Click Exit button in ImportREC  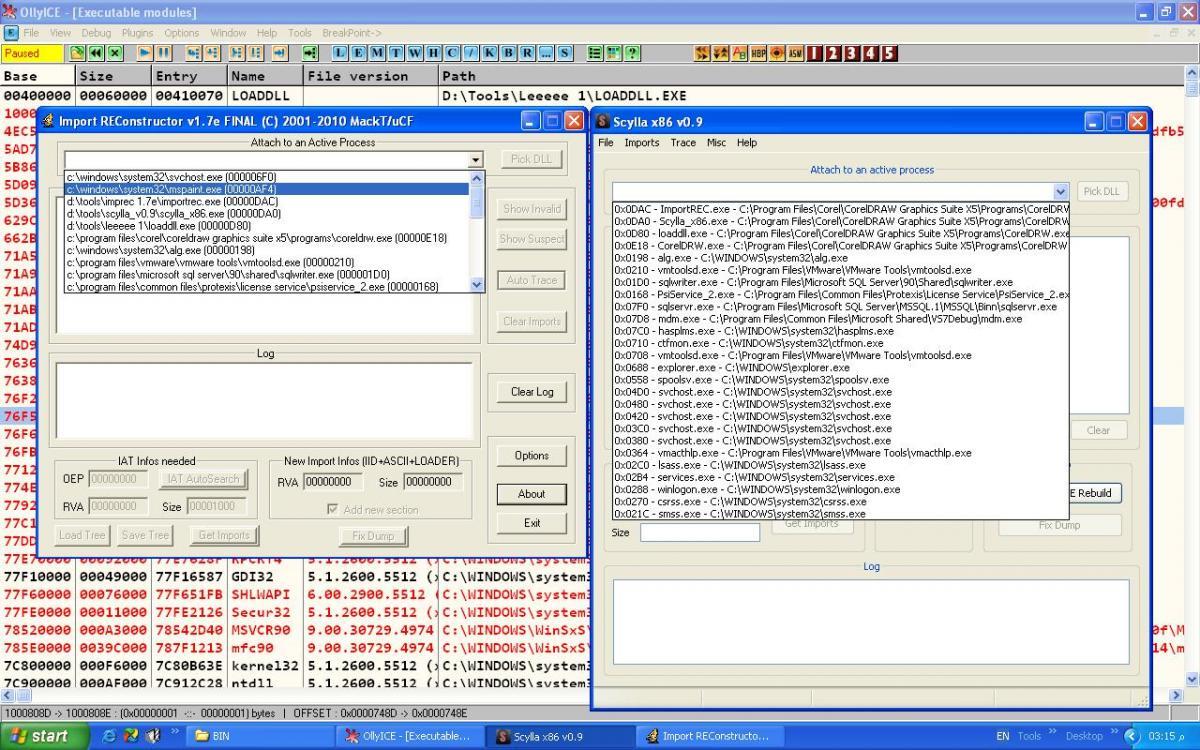(x=531, y=523)
